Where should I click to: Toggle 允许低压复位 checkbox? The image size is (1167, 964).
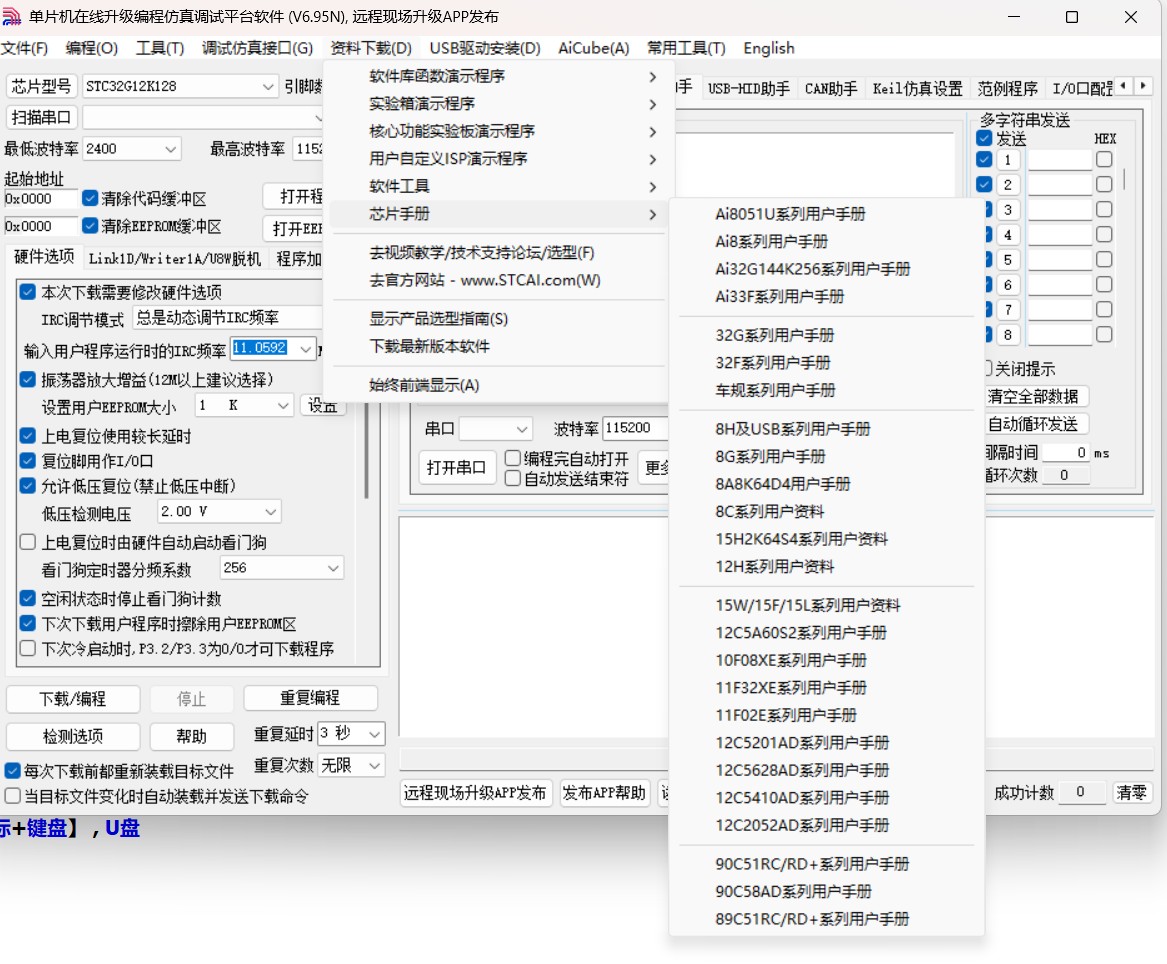tap(28, 486)
